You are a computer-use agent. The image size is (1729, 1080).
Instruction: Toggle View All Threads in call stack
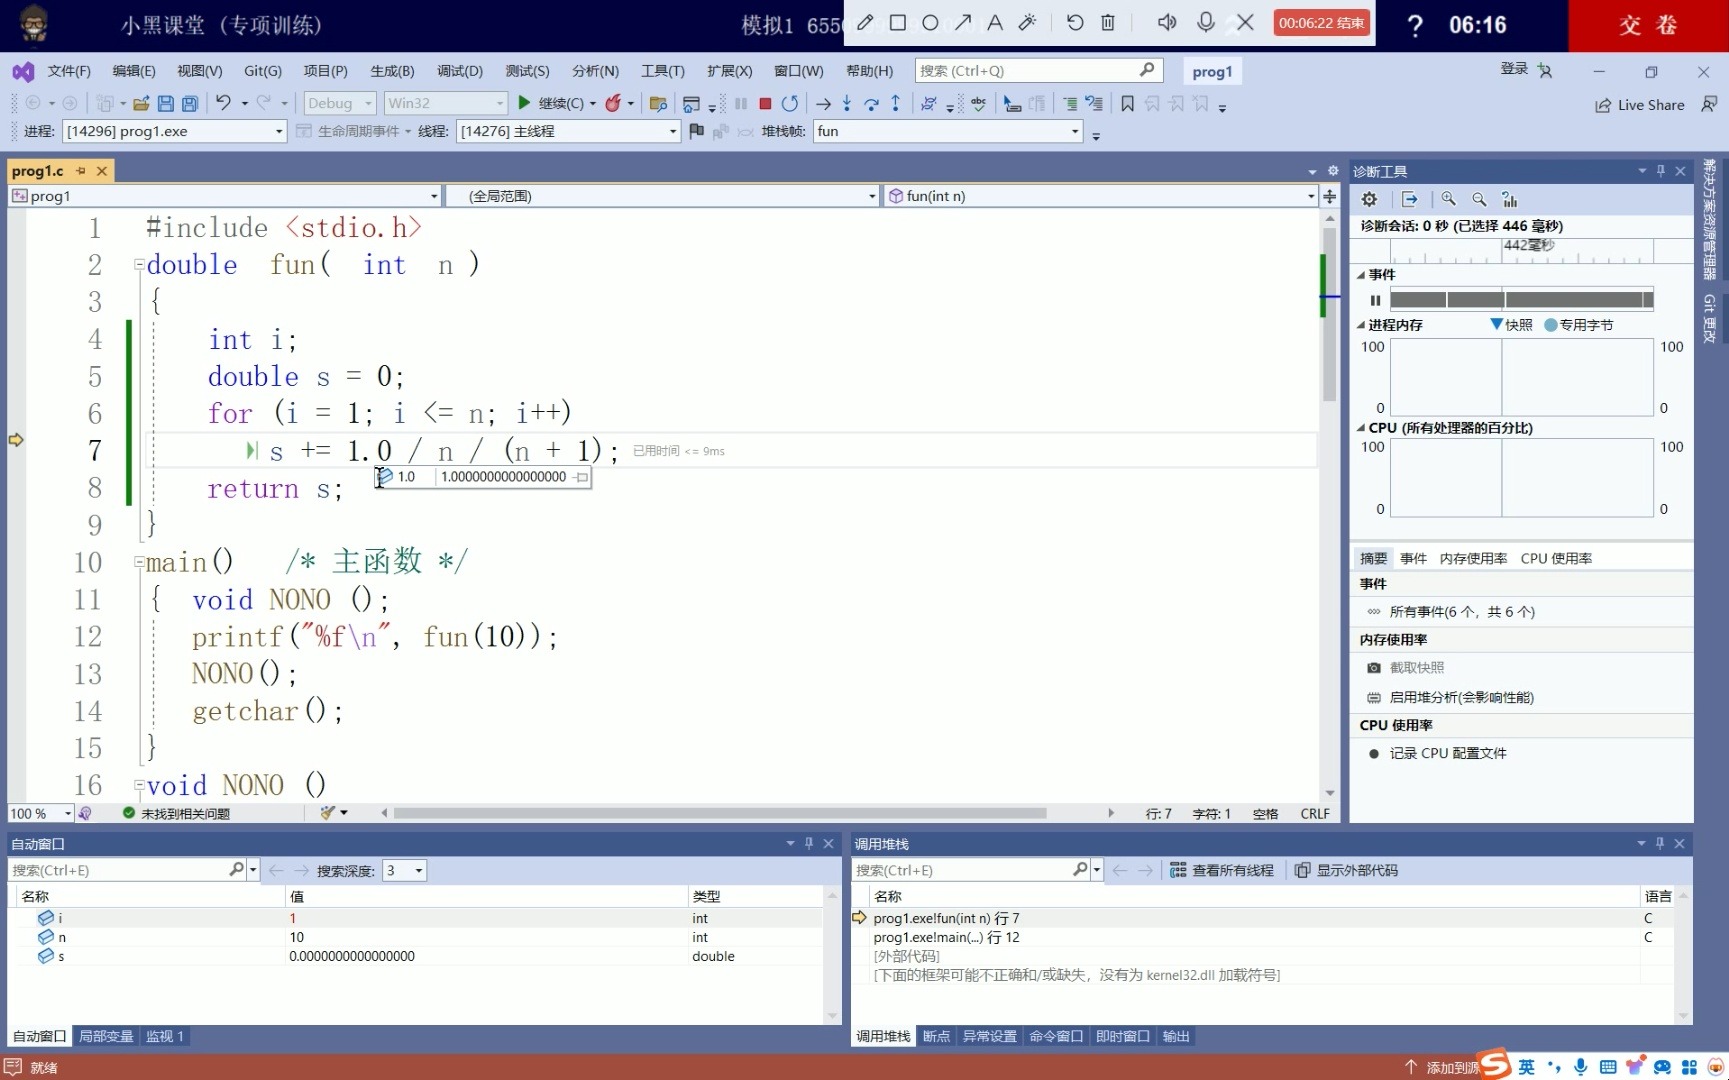pos(1222,870)
